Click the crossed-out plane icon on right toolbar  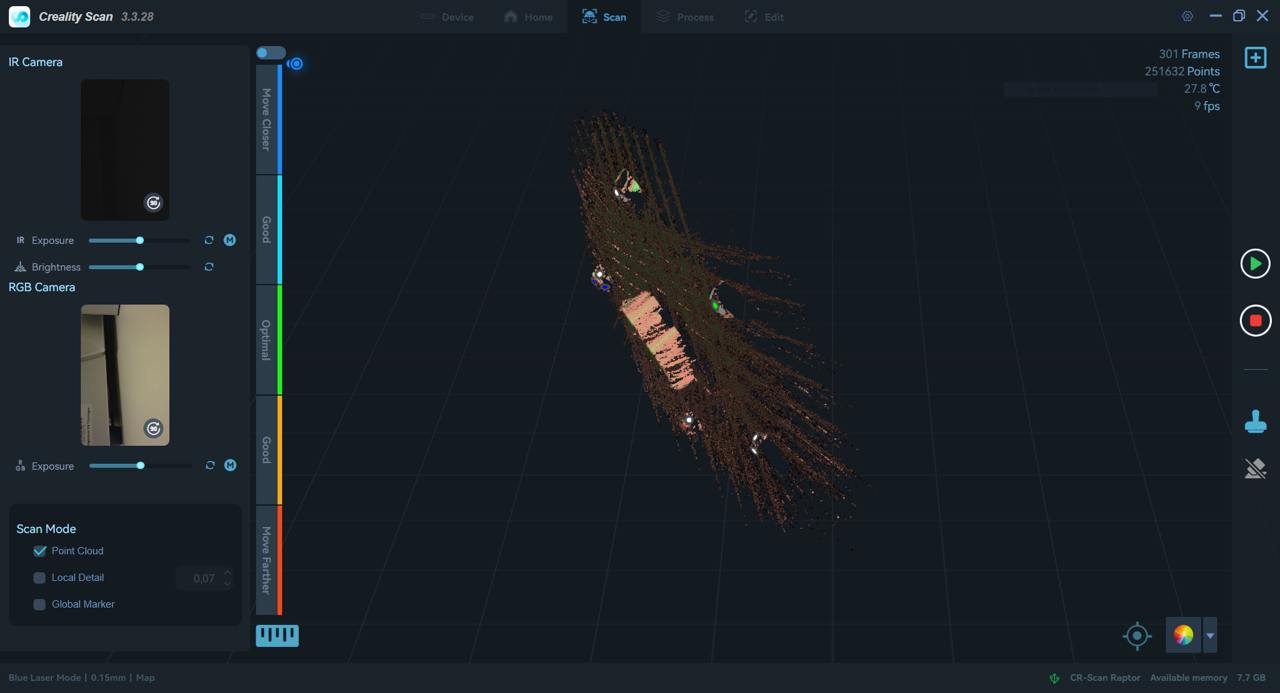coord(1255,468)
